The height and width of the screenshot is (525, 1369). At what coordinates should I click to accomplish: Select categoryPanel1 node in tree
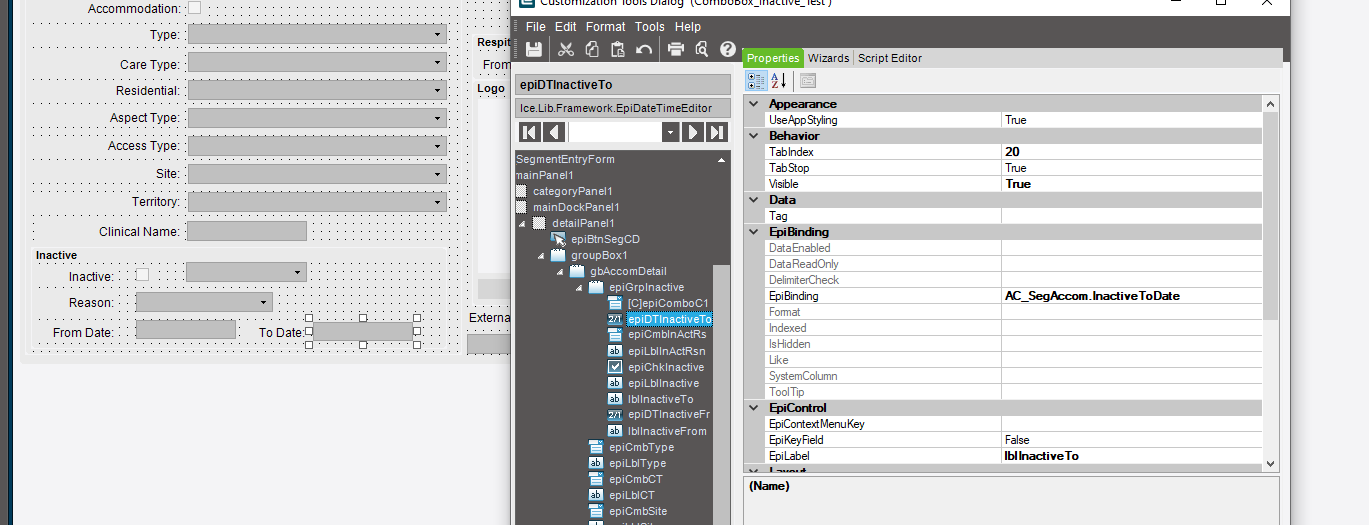click(x=573, y=191)
